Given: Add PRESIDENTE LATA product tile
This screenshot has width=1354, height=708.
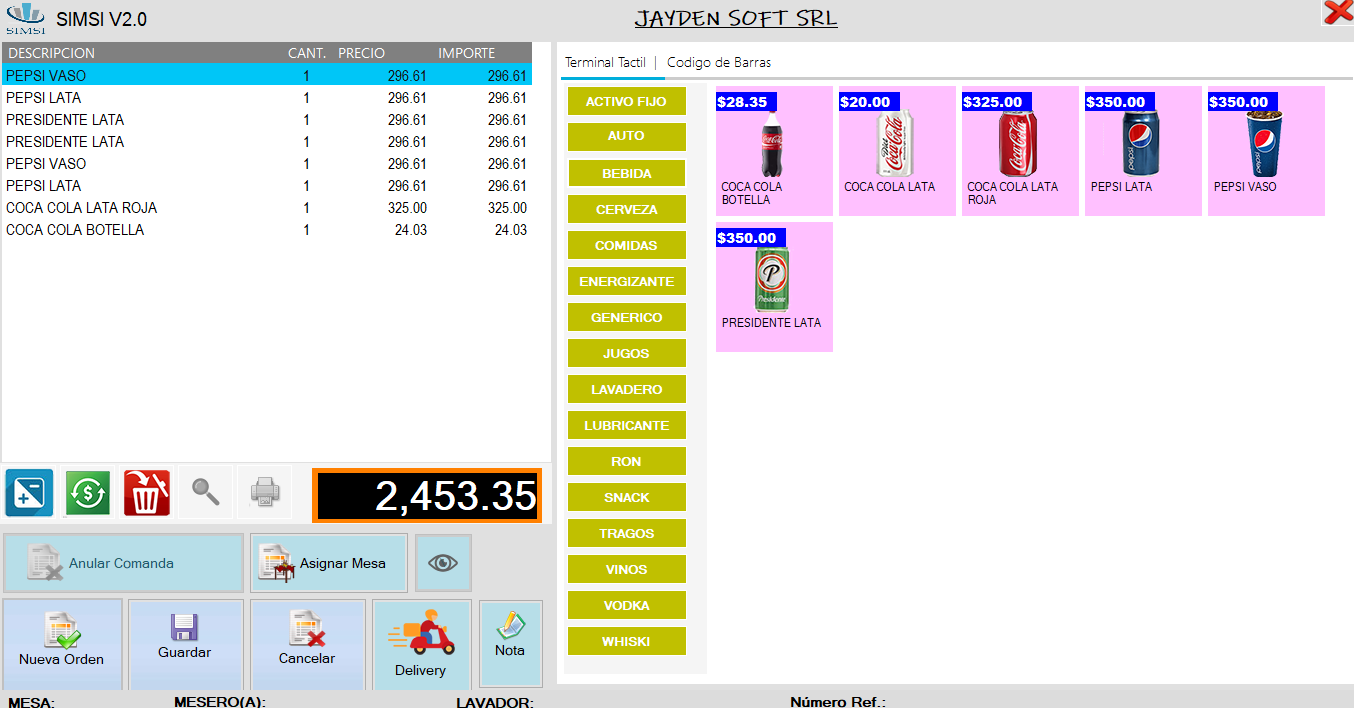Looking at the screenshot, I should point(774,287).
